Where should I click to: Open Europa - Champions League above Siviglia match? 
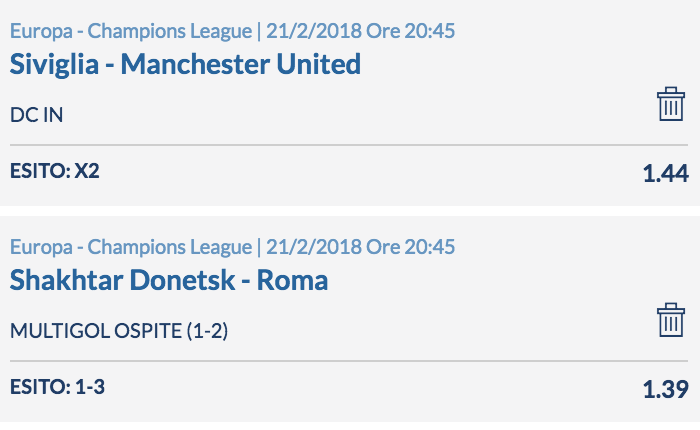click(x=131, y=31)
